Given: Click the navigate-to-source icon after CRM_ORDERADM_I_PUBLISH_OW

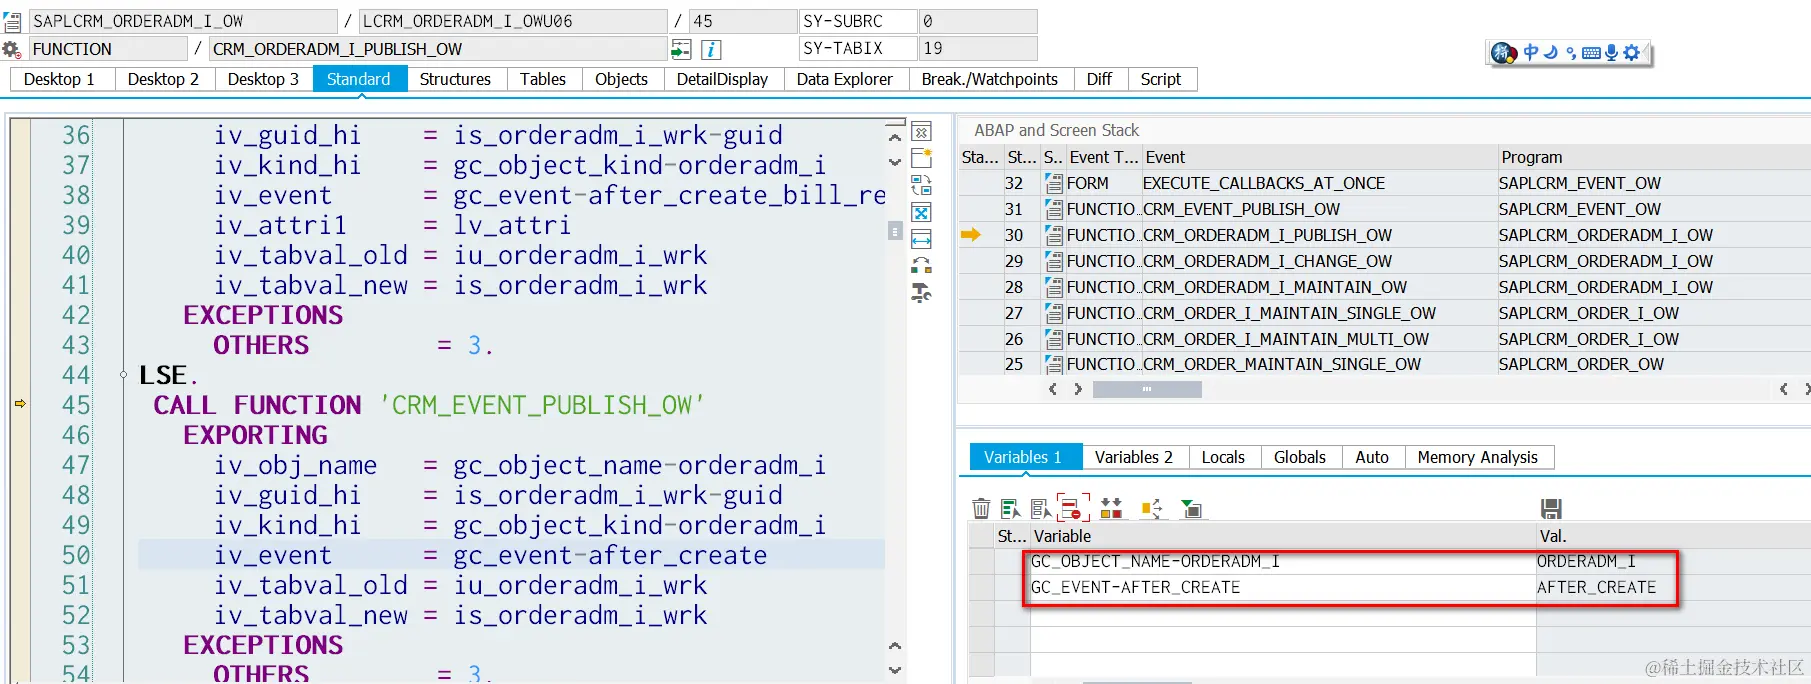Looking at the screenshot, I should click(x=681, y=49).
